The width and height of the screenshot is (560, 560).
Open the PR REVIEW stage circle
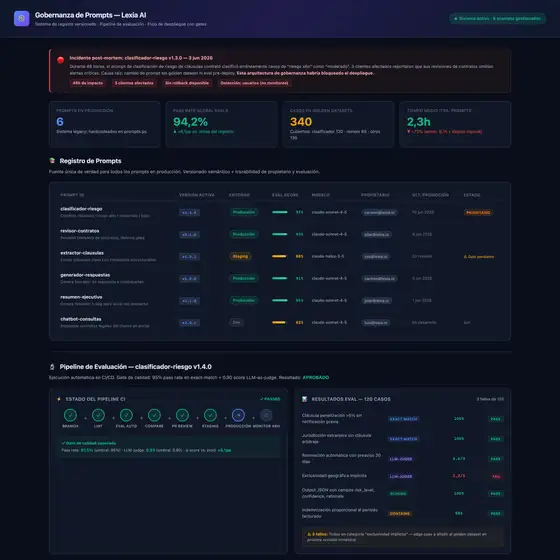(x=182, y=415)
